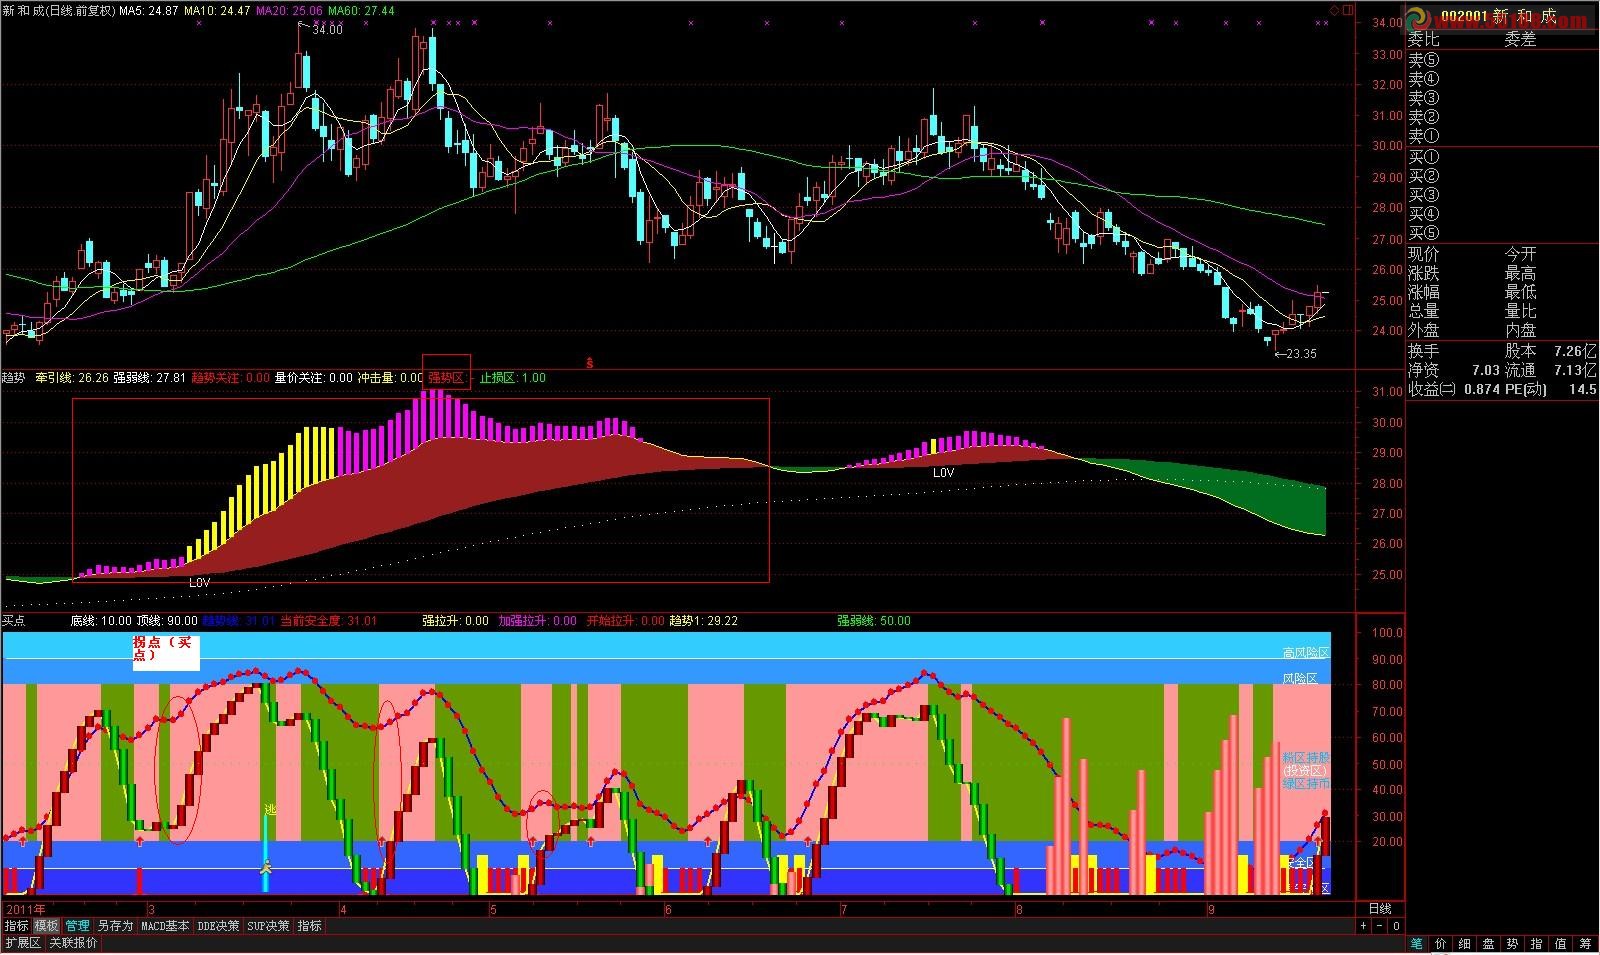Click the MA60: 27.44 label
This screenshot has width=1600, height=955.
(x=361, y=11)
